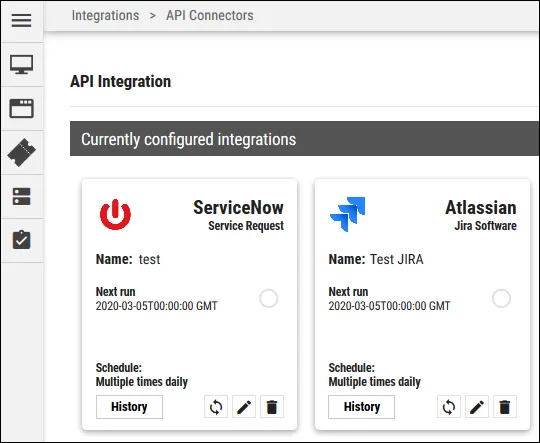Viewport: 540px width, 443px height.
Task: Delete the ServiceNow test integration
Action: pos(272,407)
